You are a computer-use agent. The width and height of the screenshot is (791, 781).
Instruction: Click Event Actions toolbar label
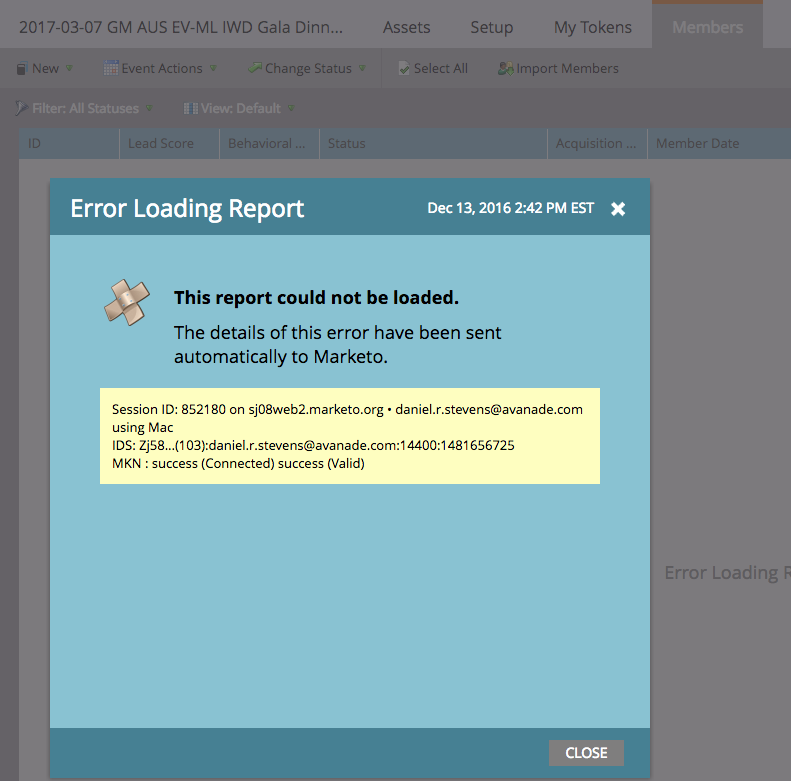tap(162, 68)
